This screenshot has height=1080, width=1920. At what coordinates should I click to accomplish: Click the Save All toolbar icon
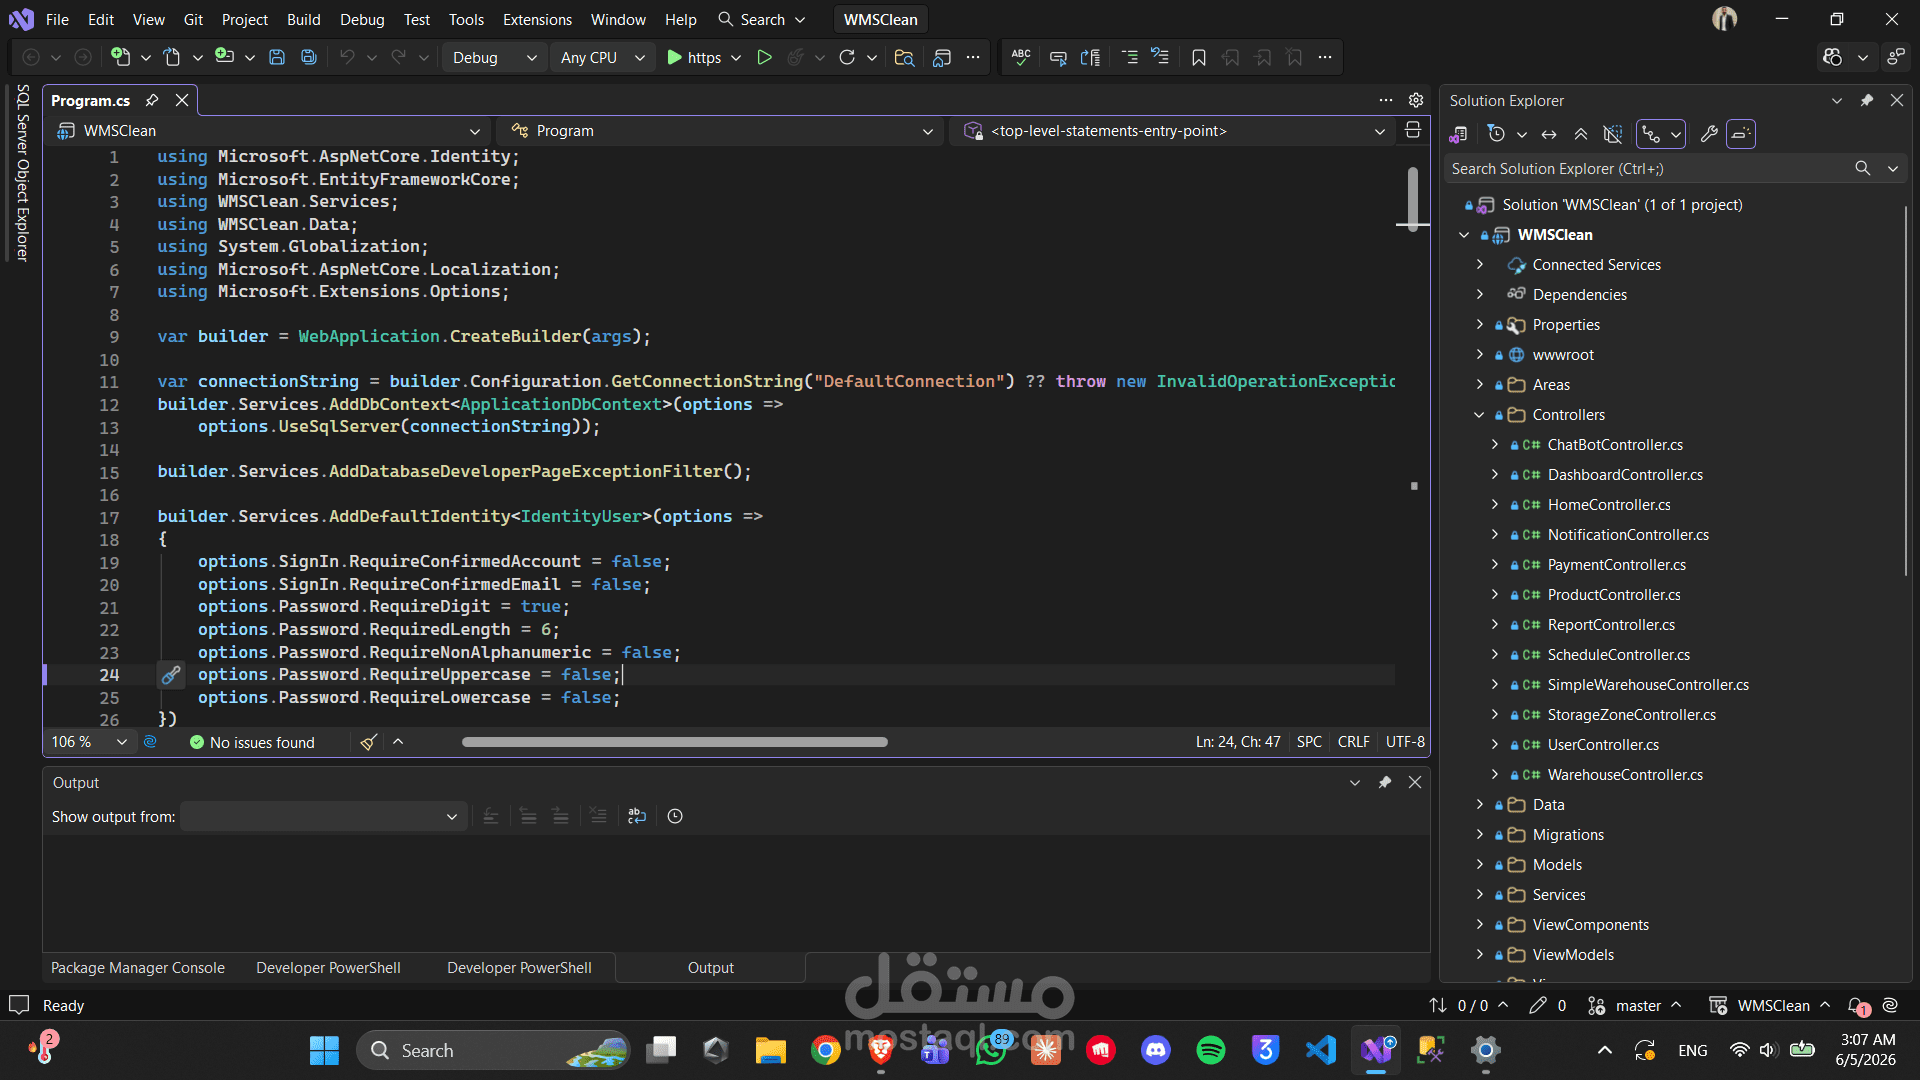tap(309, 57)
